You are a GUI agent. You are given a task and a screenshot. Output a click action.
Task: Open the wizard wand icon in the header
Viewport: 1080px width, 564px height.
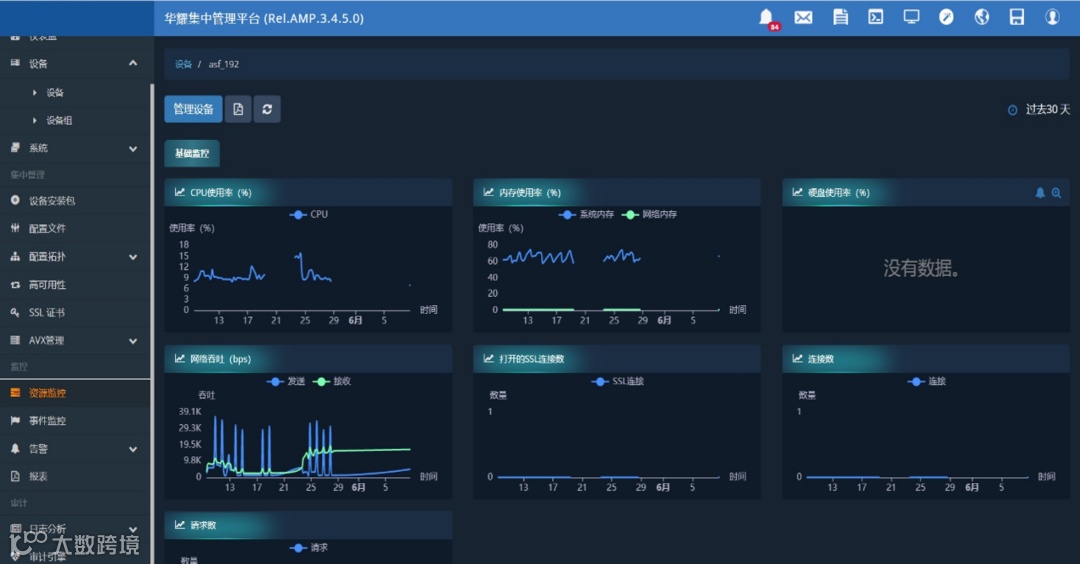point(946,17)
